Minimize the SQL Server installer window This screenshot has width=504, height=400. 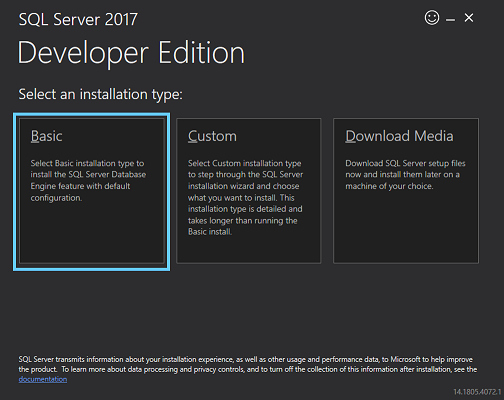click(450, 20)
